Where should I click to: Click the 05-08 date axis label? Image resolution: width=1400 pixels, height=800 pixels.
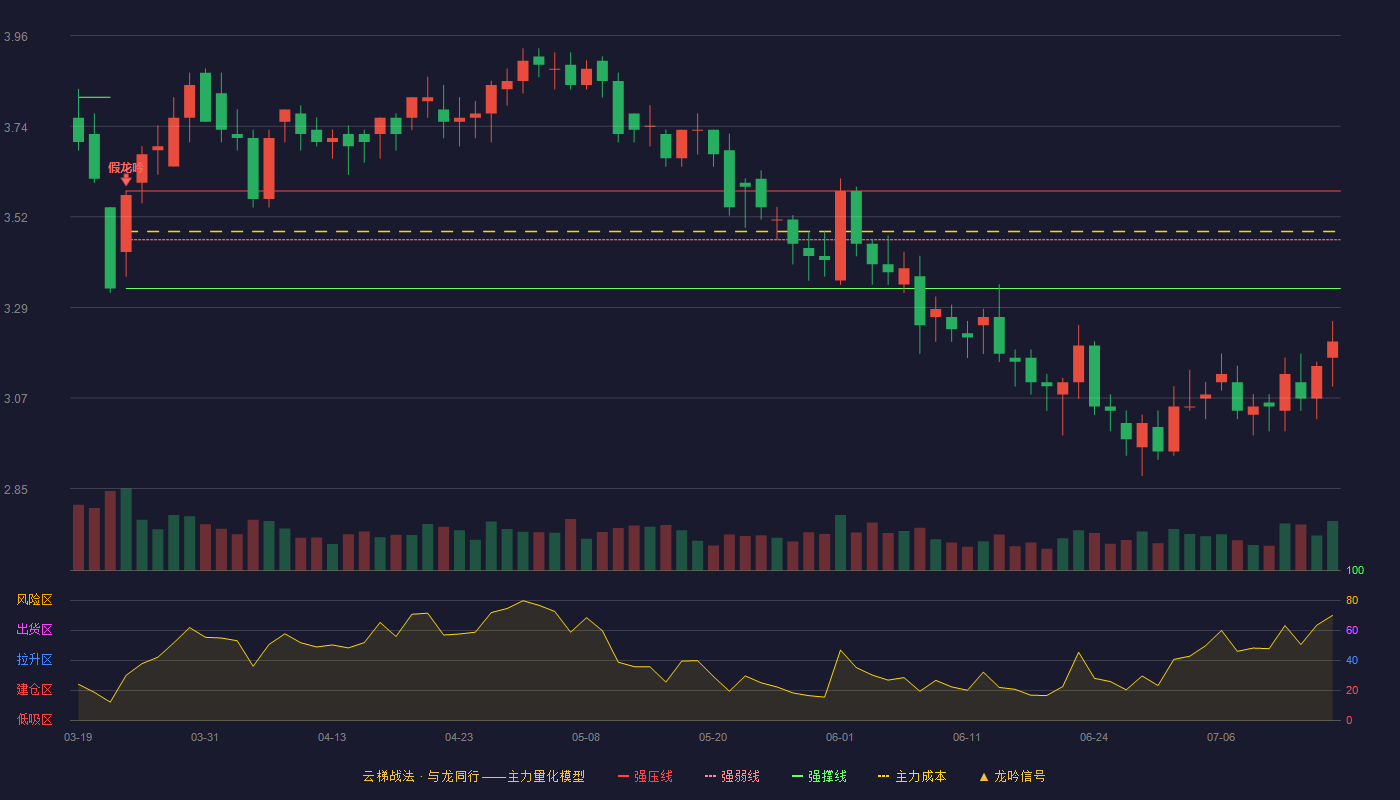[586, 737]
